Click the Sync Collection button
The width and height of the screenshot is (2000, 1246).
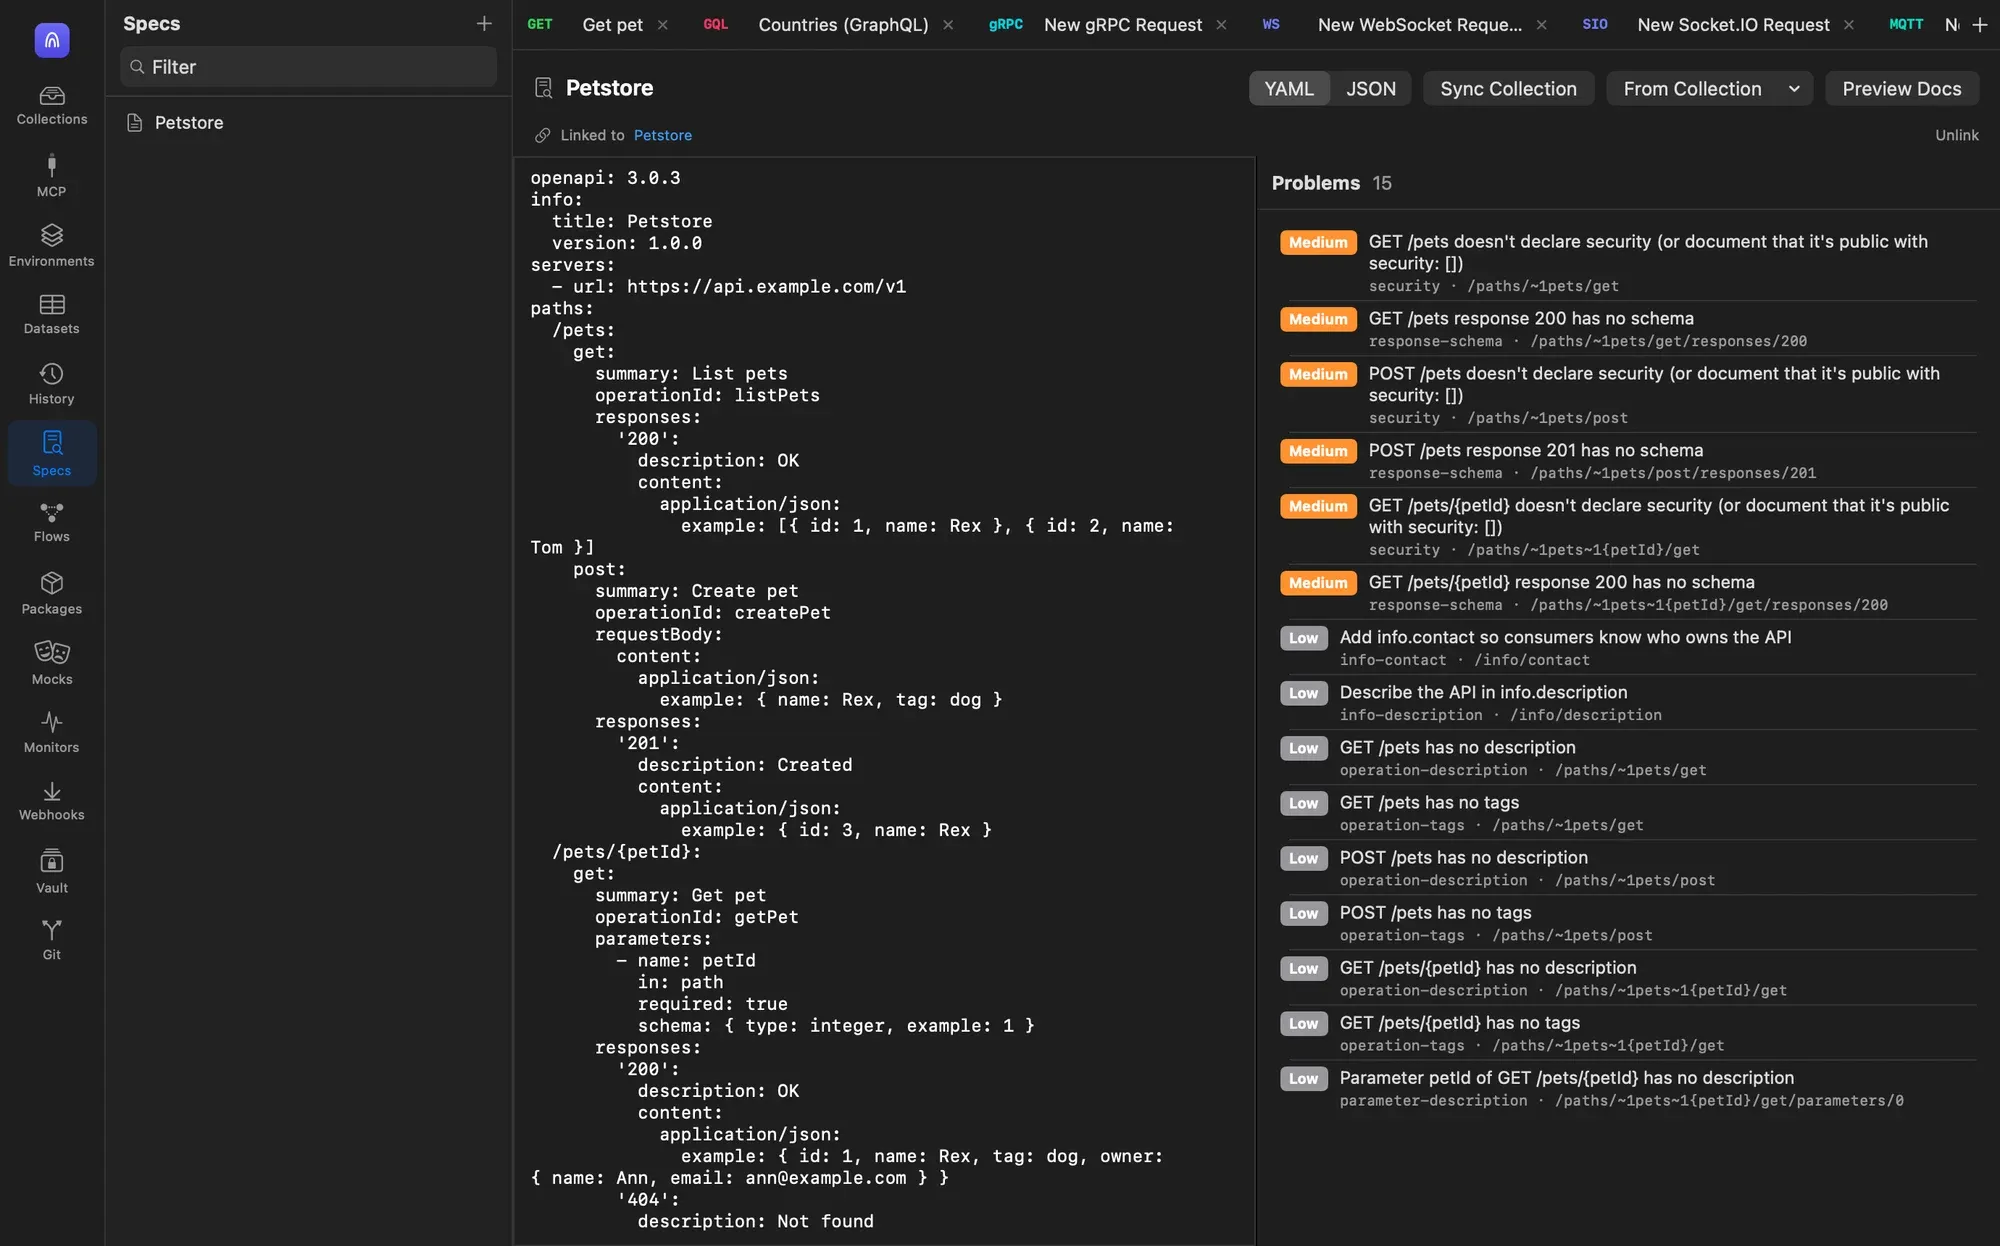(x=1508, y=88)
